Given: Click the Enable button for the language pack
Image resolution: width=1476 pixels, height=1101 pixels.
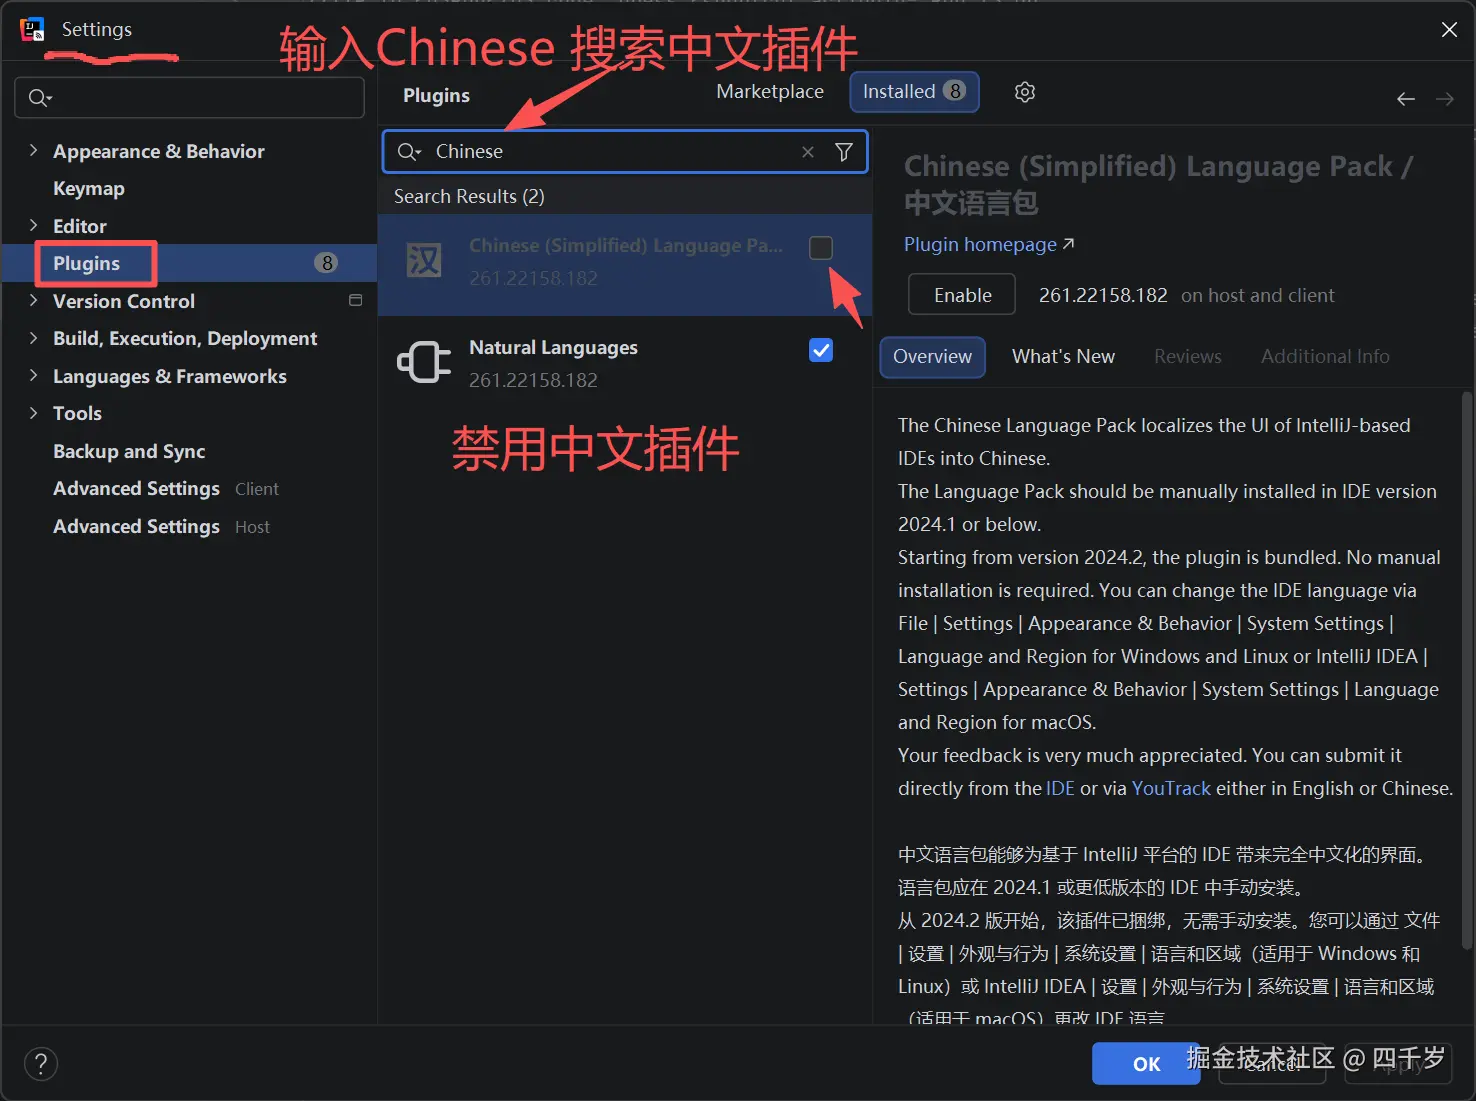Looking at the screenshot, I should [960, 294].
